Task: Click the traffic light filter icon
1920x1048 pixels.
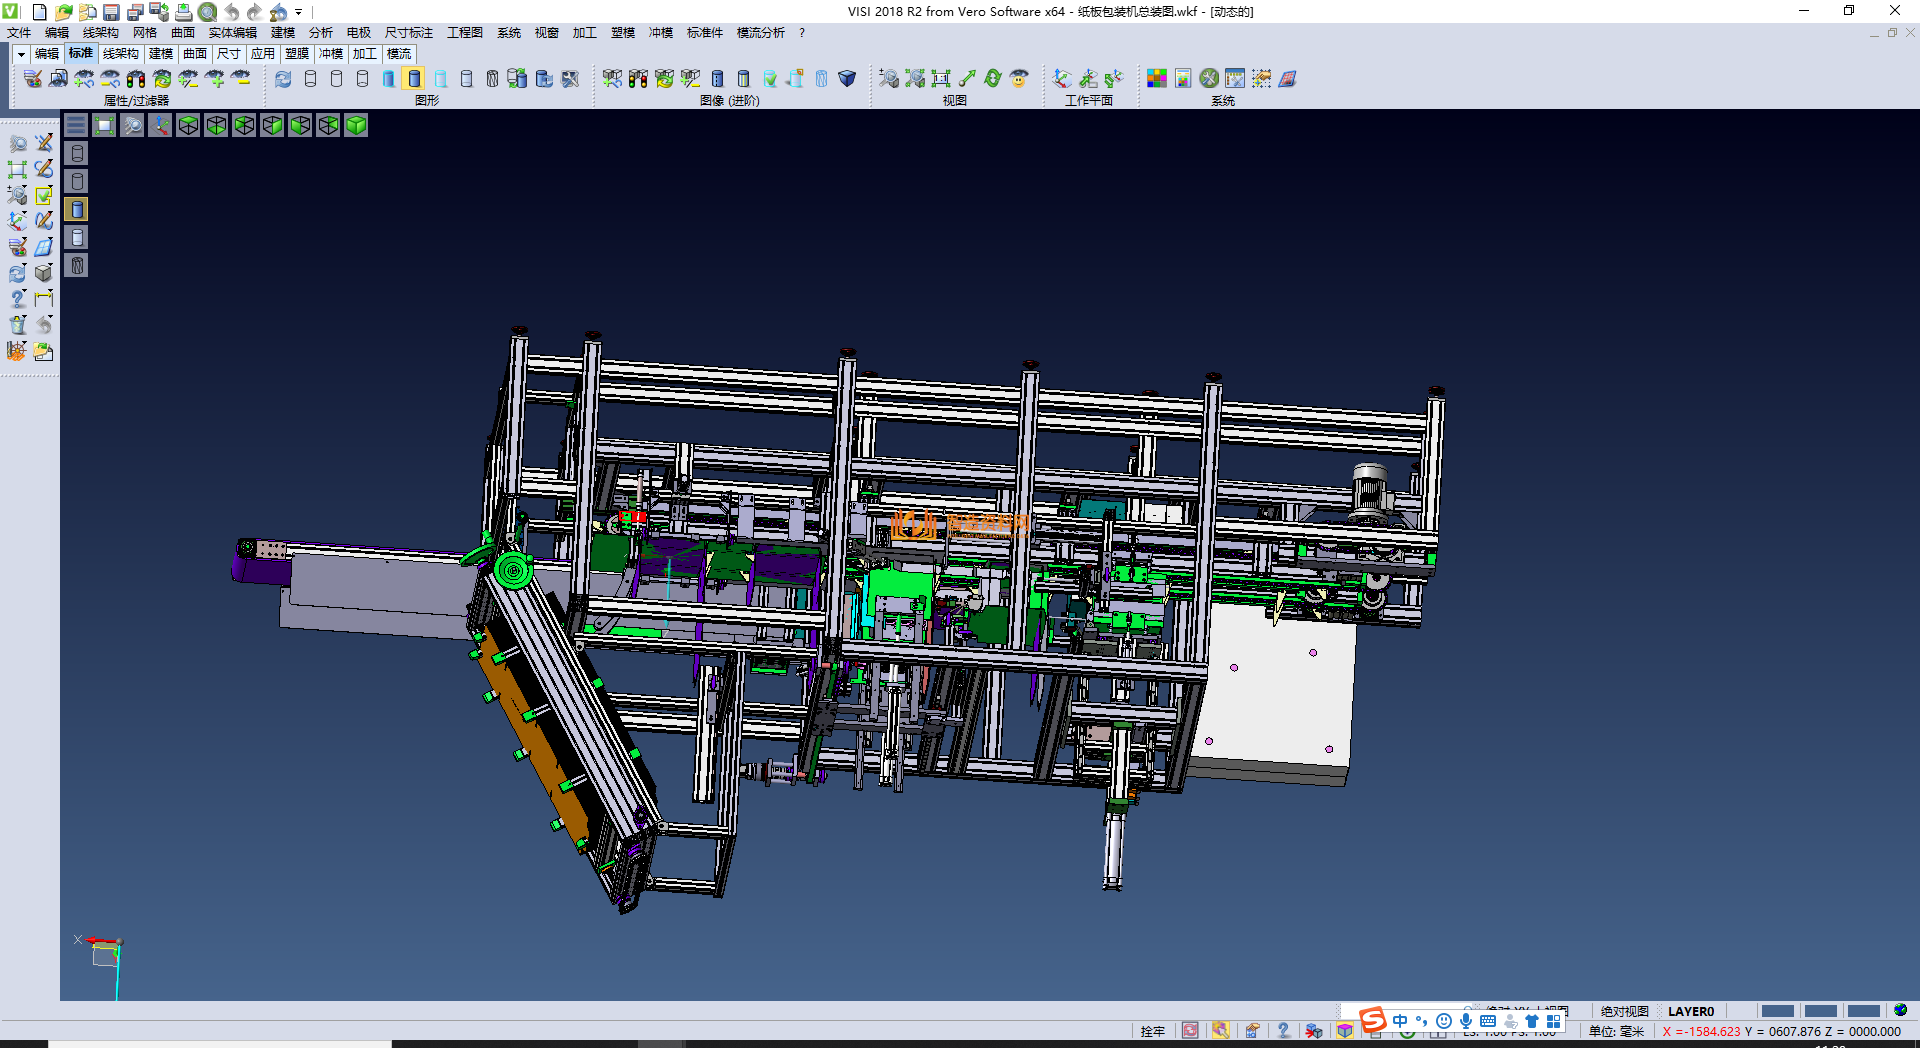Action: click(136, 79)
